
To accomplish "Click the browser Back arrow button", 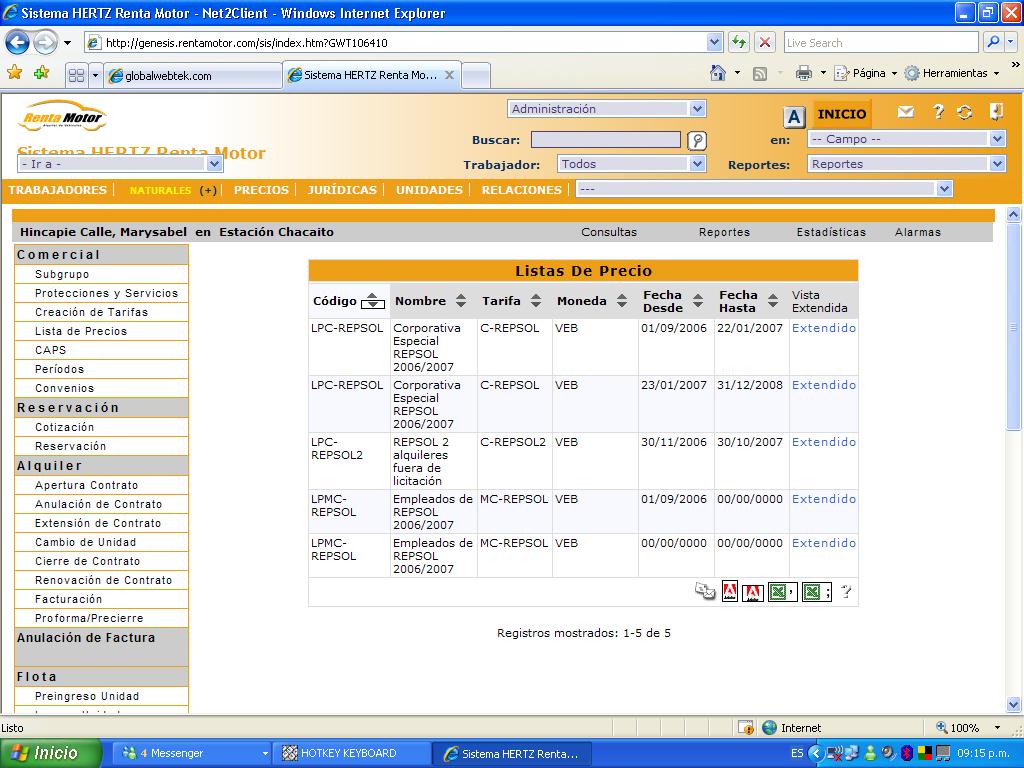I will click(x=18, y=43).
